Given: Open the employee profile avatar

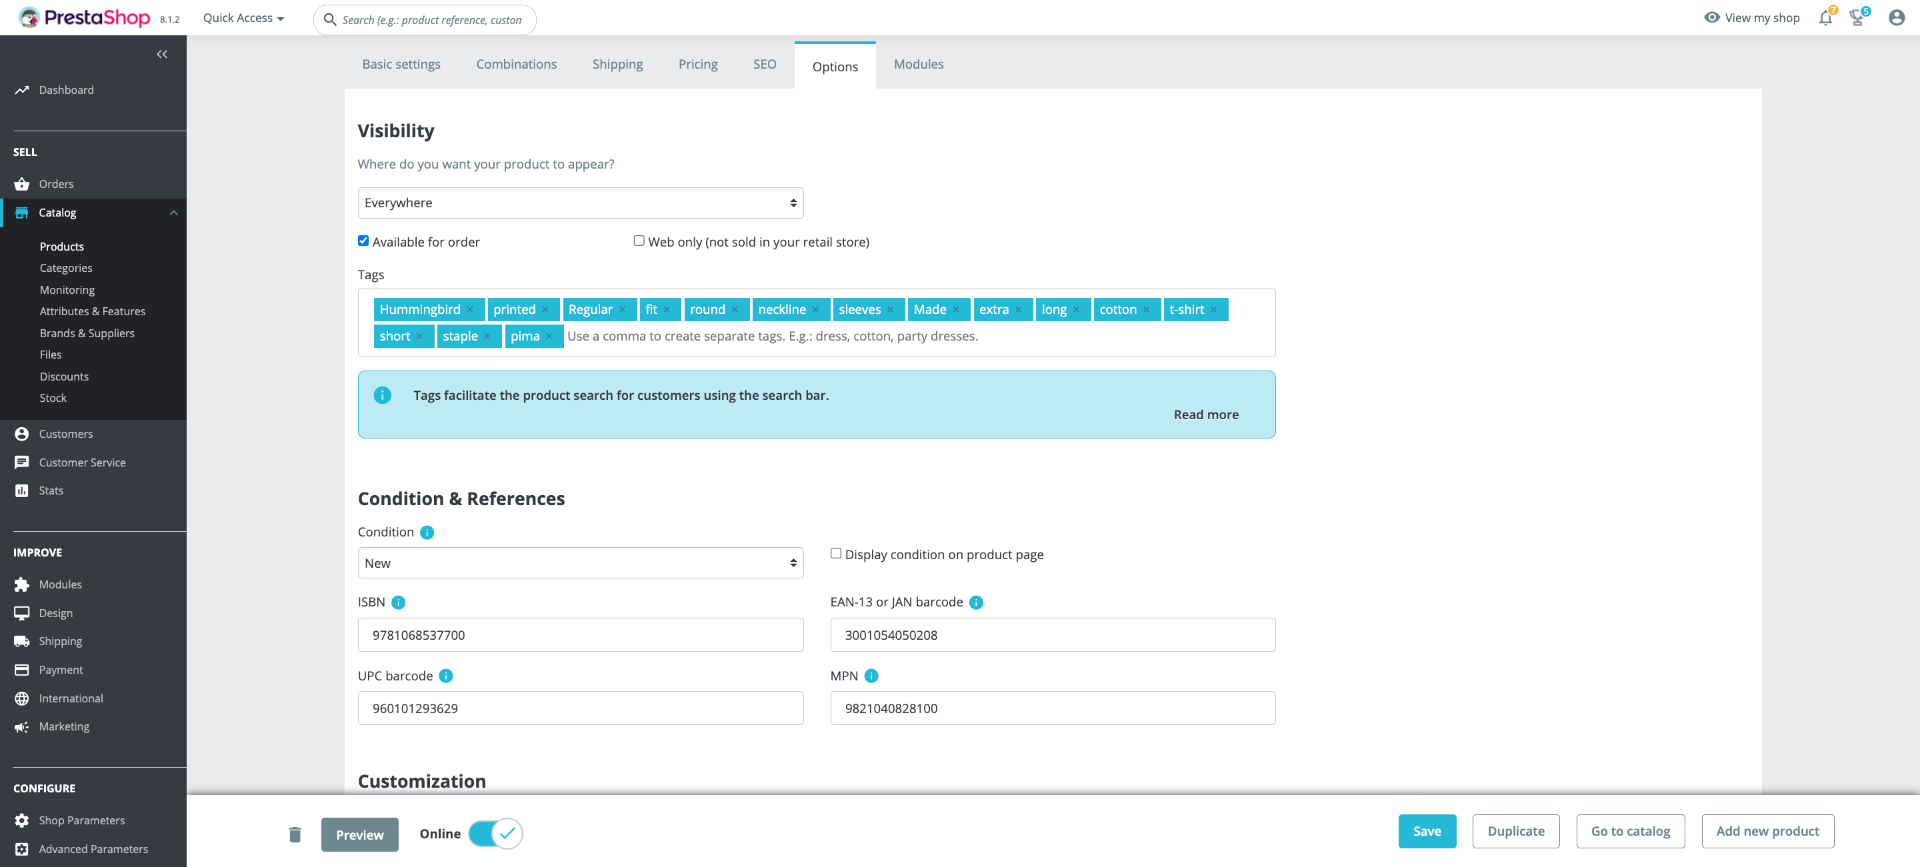Looking at the screenshot, I should [x=1896, y=17].
